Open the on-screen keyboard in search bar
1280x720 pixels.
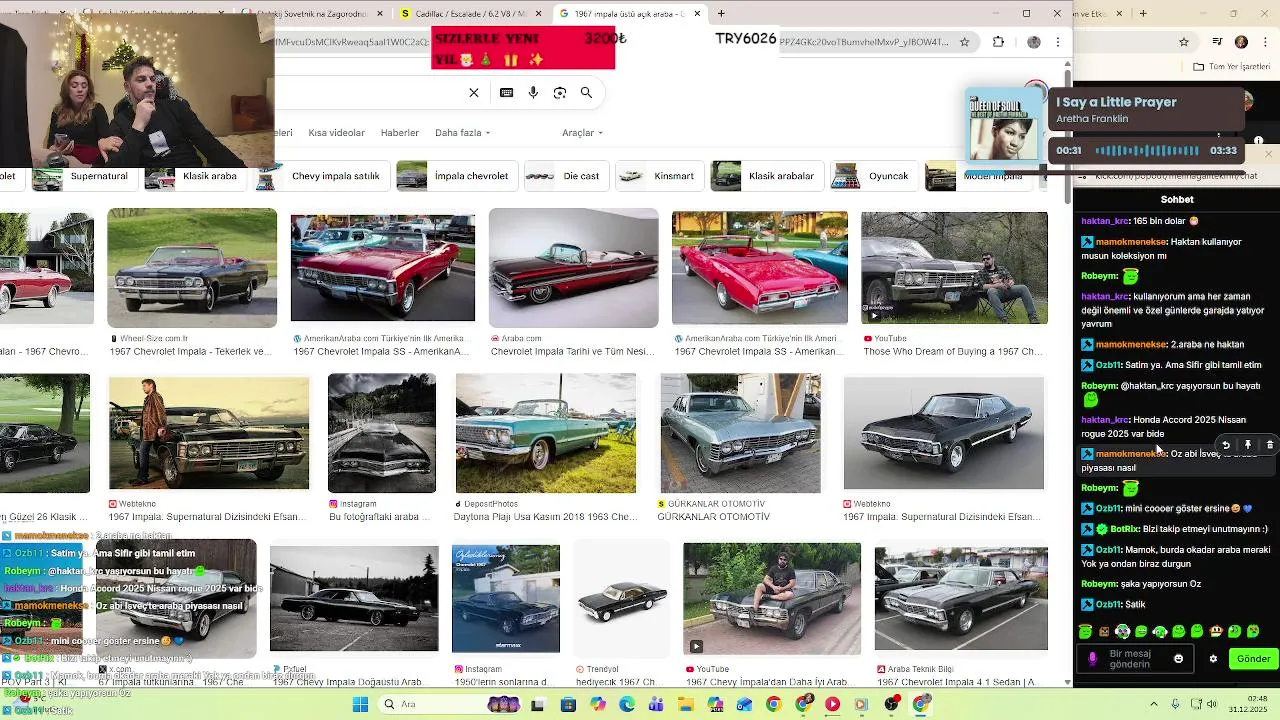pos(507,93)
